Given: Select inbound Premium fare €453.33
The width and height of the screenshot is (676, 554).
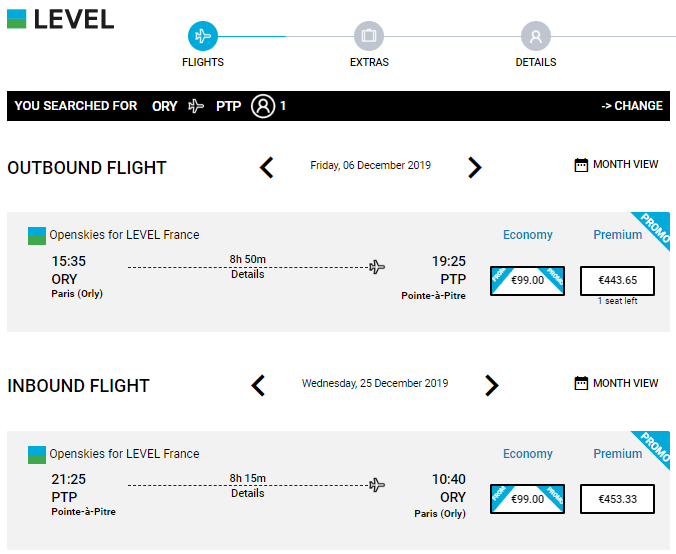Looking at the screenshot, I should tap(617, 499).
